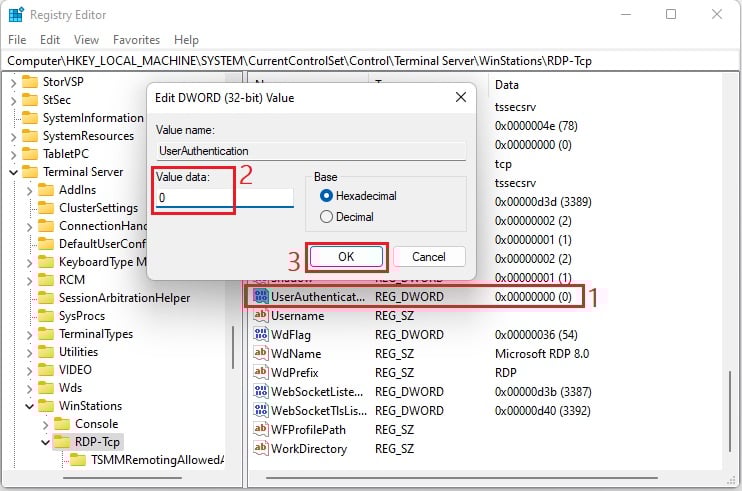Viewport: 742px width, 491px height.
Task: Open the File menu
Action: [17, 40]
